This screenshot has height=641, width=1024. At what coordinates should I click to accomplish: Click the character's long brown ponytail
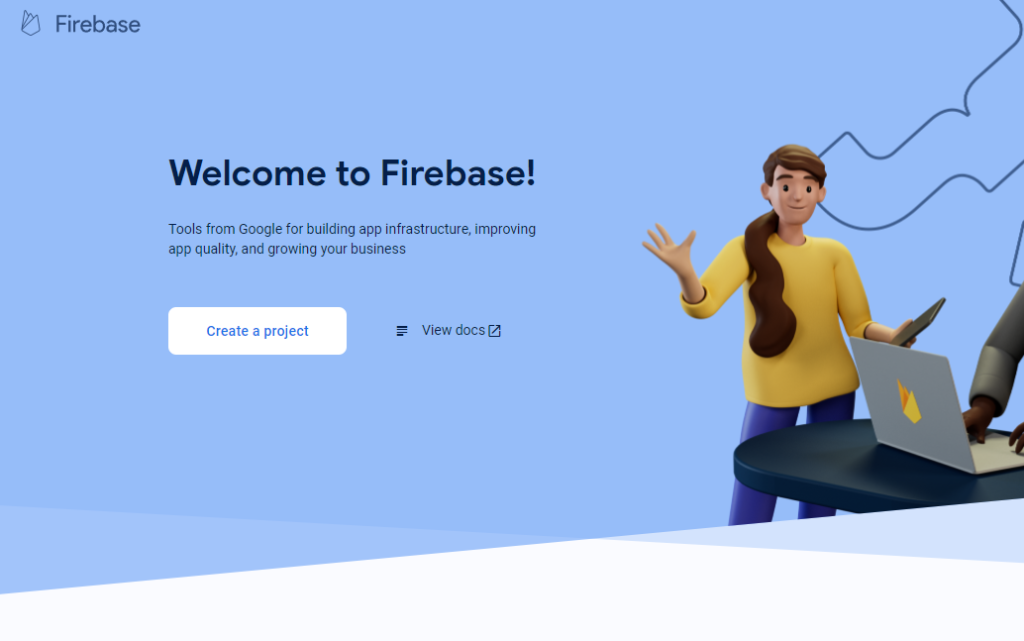(769, 287)
